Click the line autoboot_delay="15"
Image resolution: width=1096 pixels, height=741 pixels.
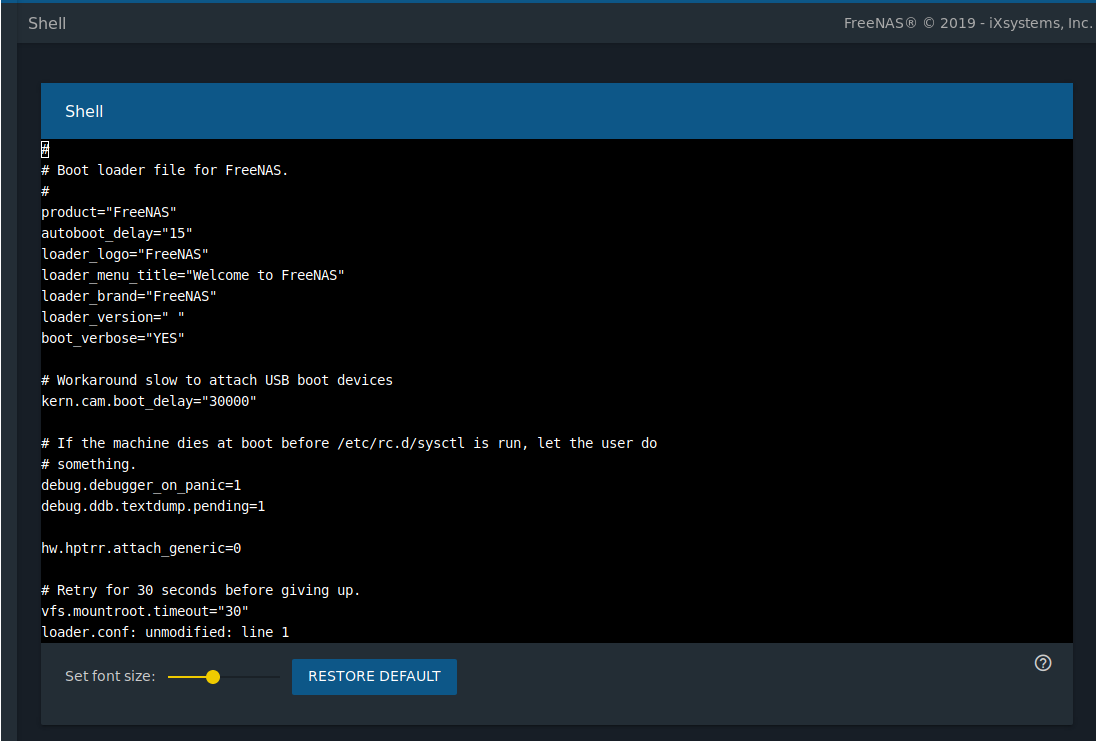[117, 233]
